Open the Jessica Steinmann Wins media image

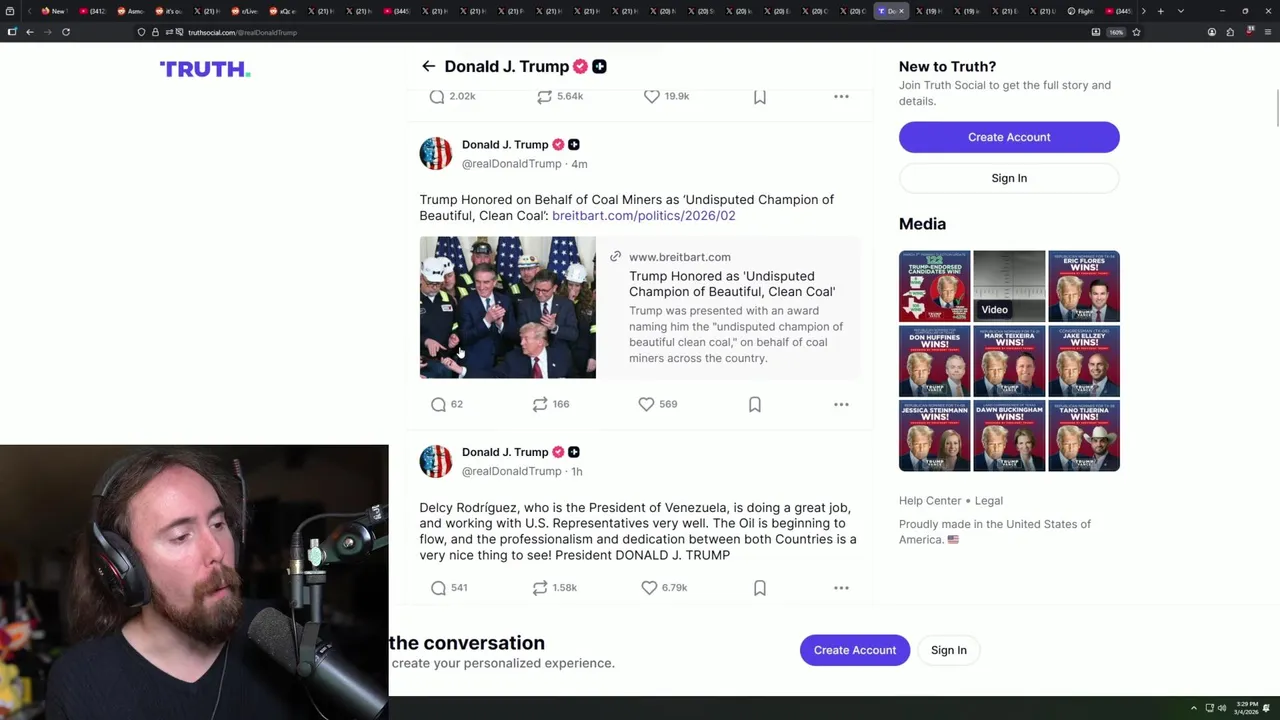click(934, 436)
